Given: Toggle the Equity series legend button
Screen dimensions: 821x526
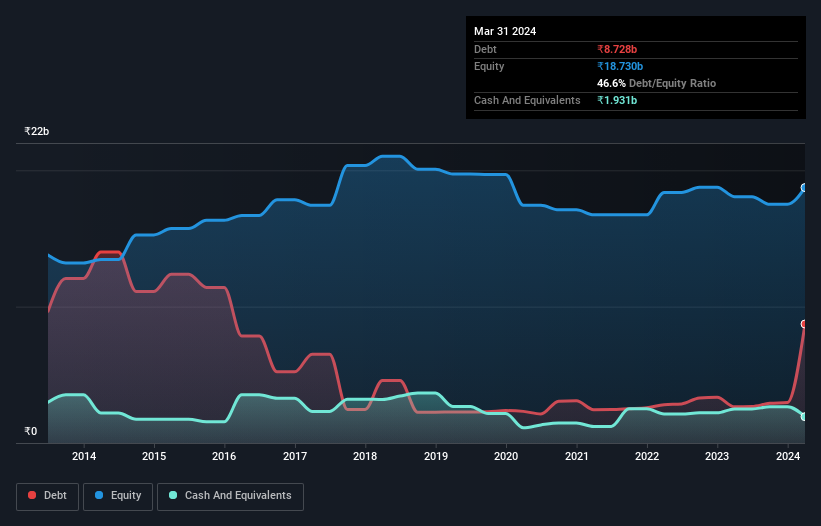Looking at the screenshot, I should [x=118, y=496].
